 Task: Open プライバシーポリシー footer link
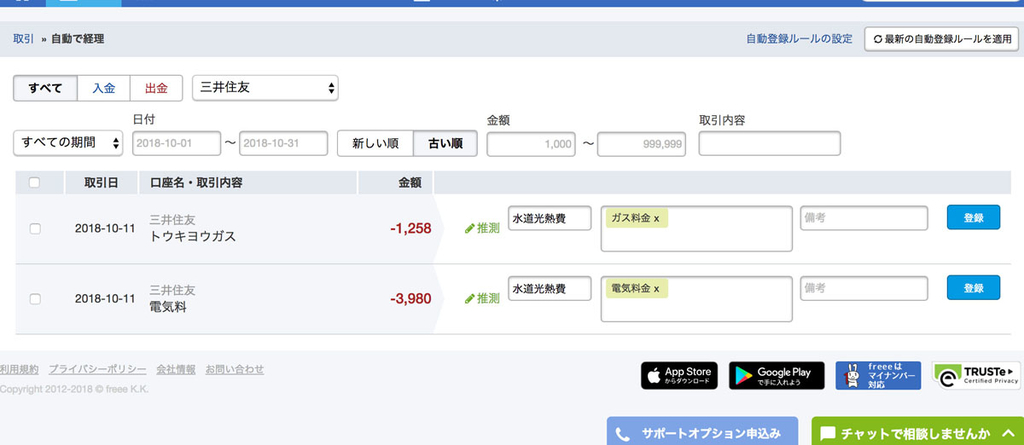click(x=97, y=369)
